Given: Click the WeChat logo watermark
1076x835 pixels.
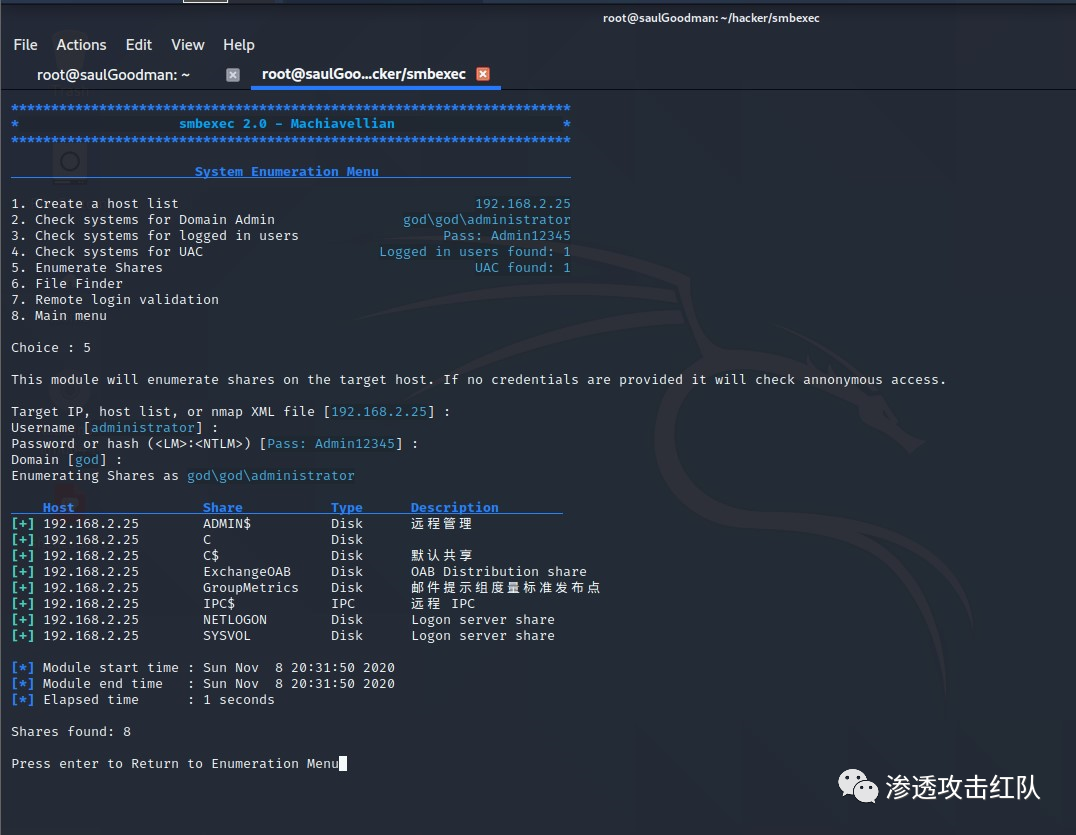Looking at the screenshot, I should pyautogui.click(x=859, y=786).
